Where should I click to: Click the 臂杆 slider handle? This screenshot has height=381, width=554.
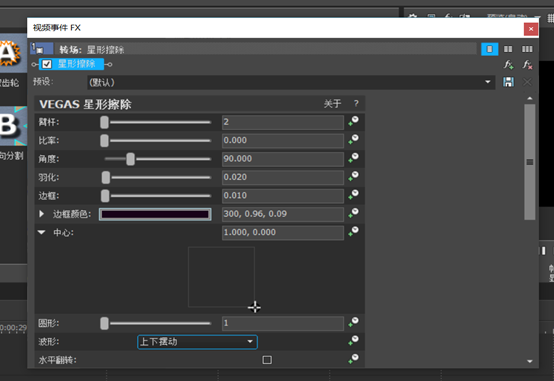(x=104, y=122)
